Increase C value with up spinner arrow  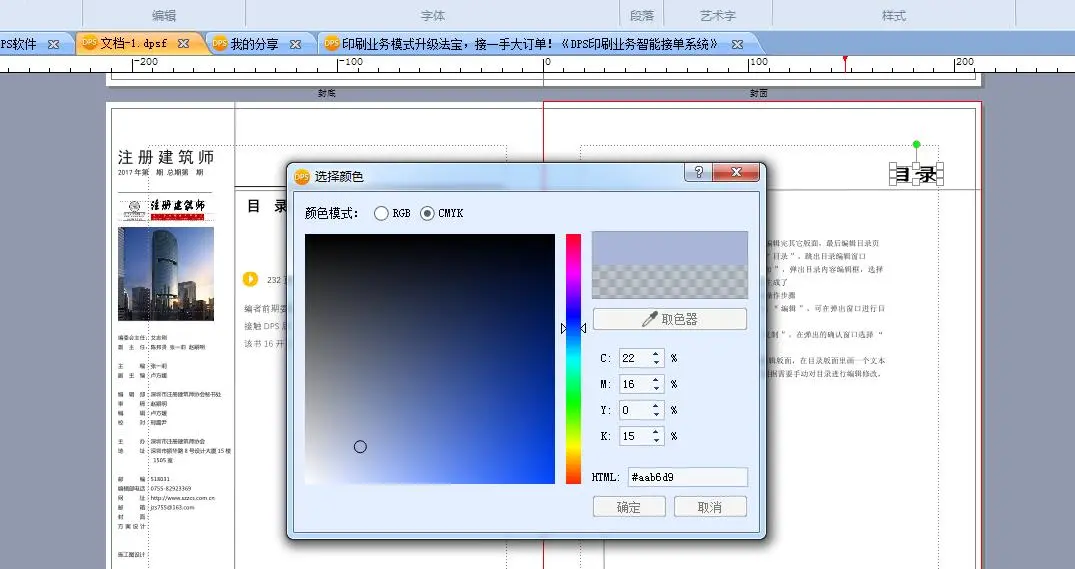click(x=656, y=354)
